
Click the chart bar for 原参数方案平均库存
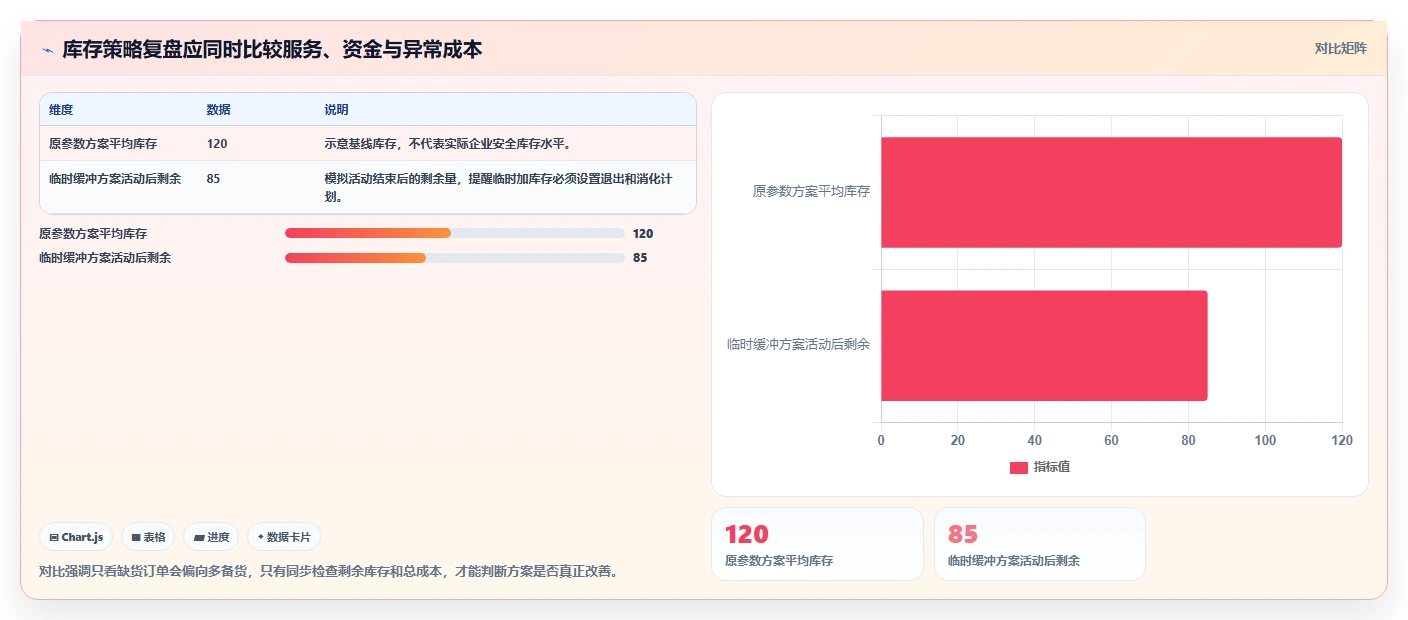pos(1111,192)
